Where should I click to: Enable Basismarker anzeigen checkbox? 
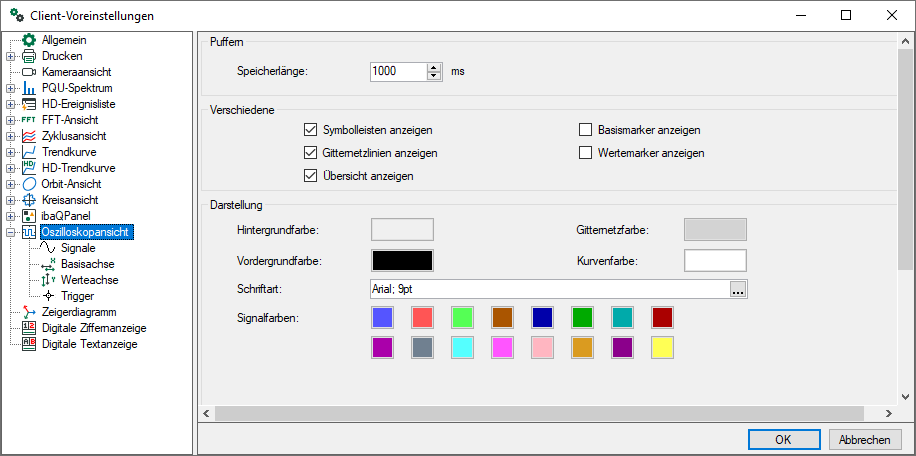click(586, 130)
